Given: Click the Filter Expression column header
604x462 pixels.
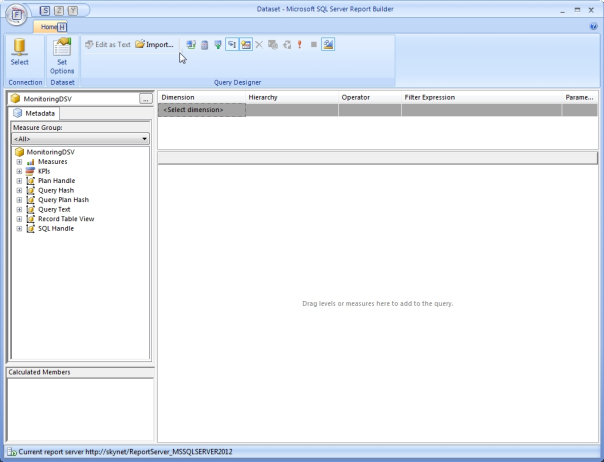Looking at the screenshot, I should (x=482, y=97).
